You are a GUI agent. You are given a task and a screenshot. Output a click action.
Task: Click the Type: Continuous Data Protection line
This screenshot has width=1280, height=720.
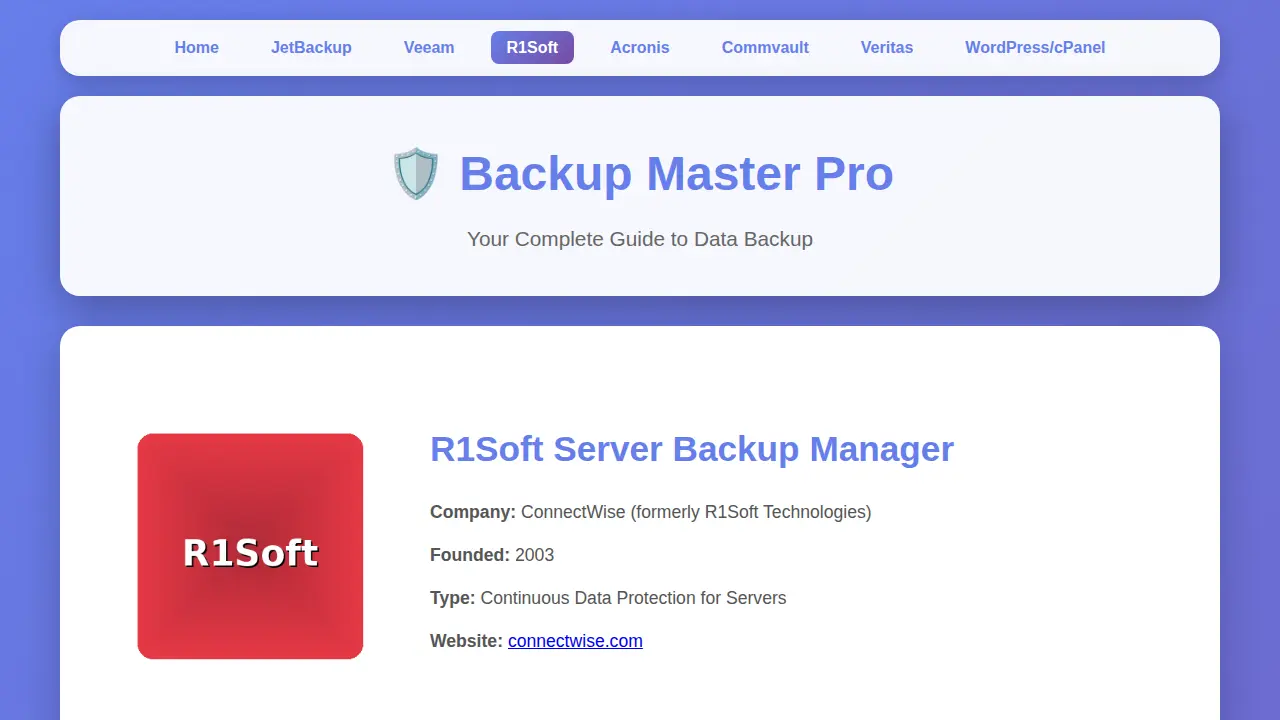(608, 598)
